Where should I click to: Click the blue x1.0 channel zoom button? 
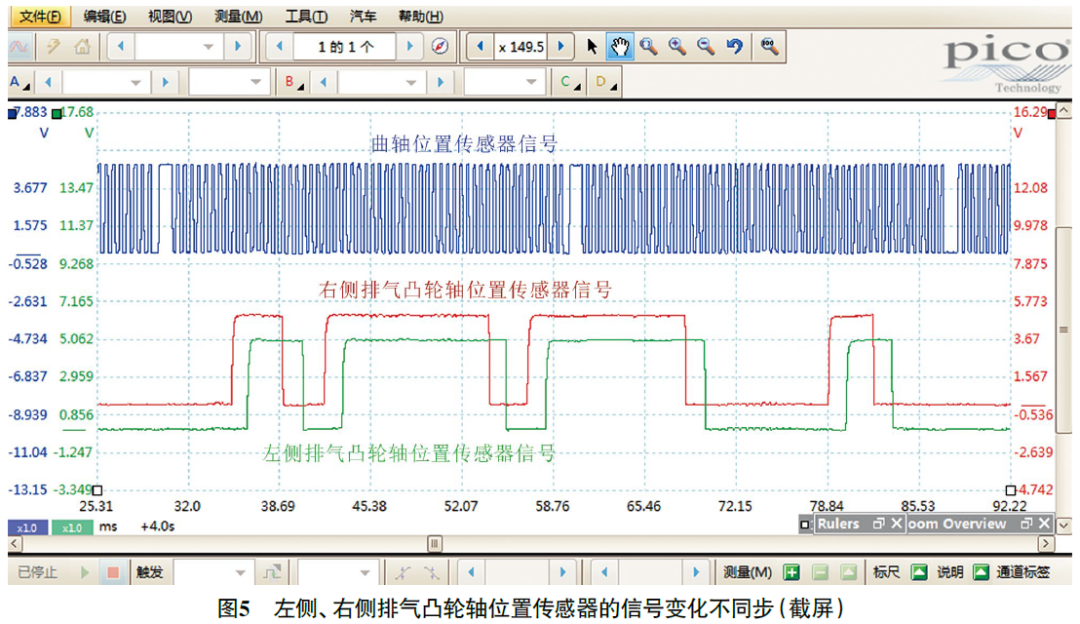pyautogui.click(x=28, y=528)
